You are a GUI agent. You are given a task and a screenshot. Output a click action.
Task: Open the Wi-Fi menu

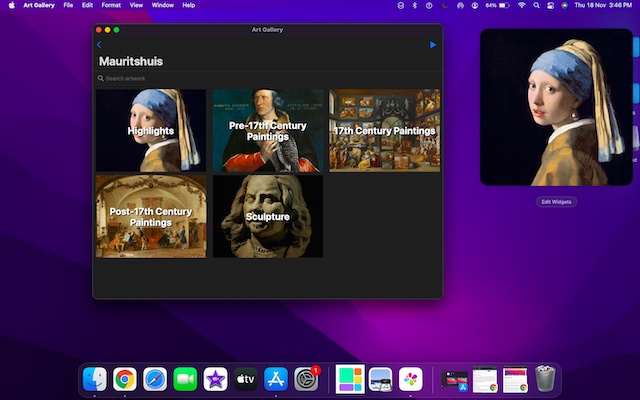[x=522, y=5]
